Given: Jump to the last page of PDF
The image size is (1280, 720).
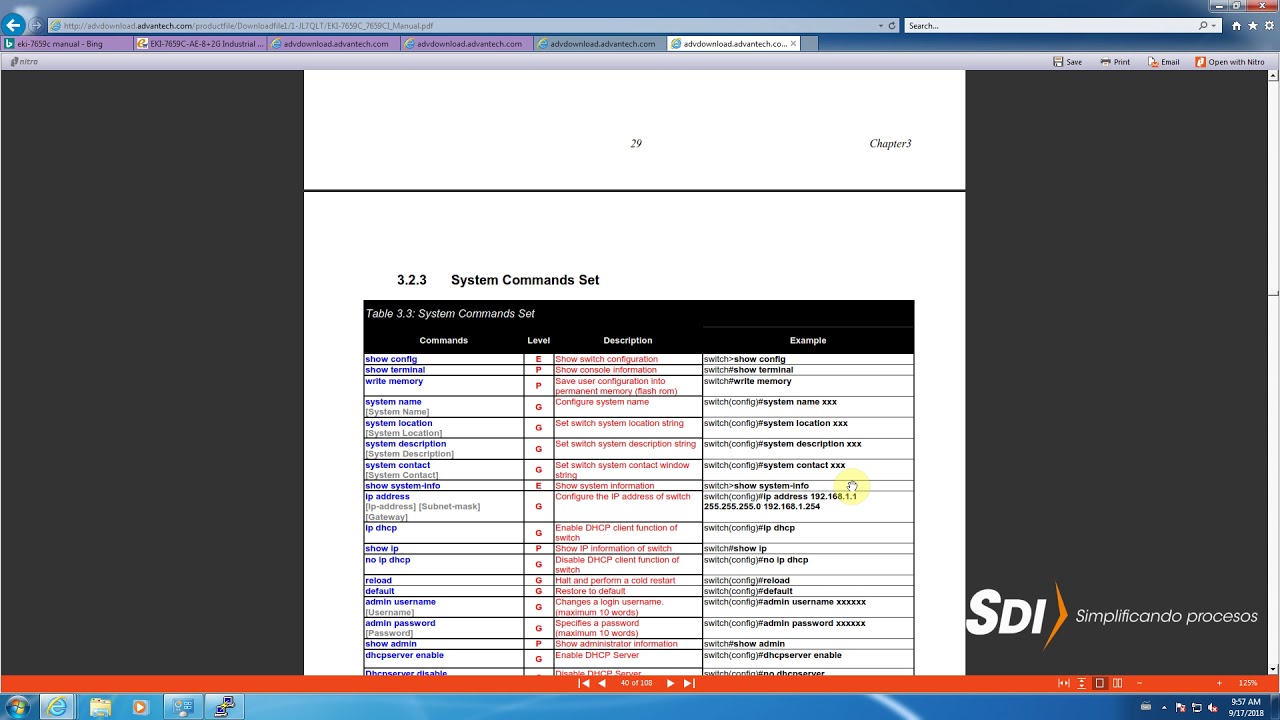Looking at the screenshot, I should tap(688, 683).
